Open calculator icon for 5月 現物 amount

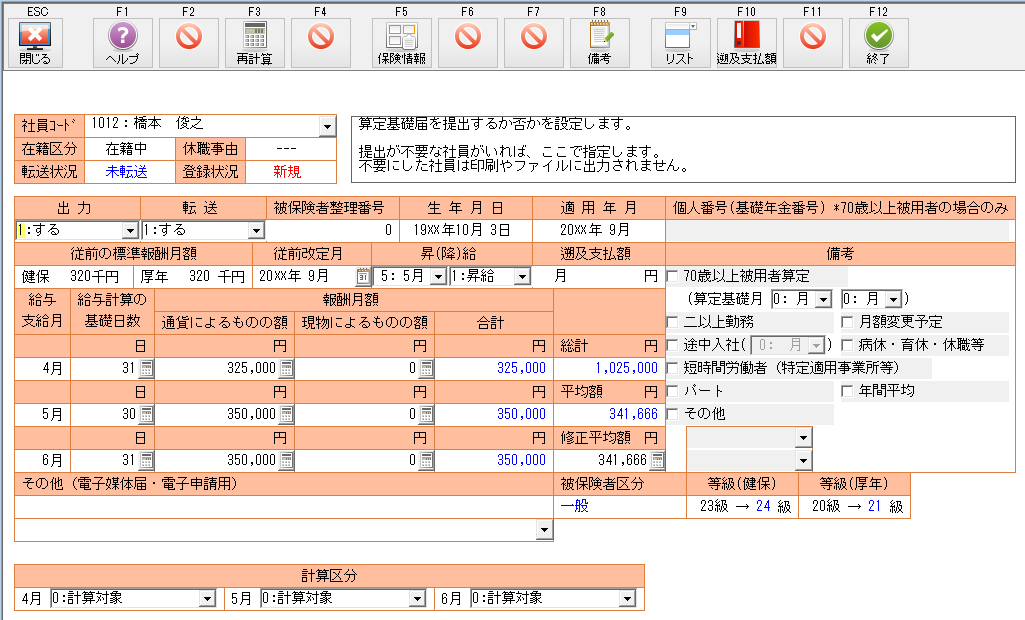[x=426, y=414]
